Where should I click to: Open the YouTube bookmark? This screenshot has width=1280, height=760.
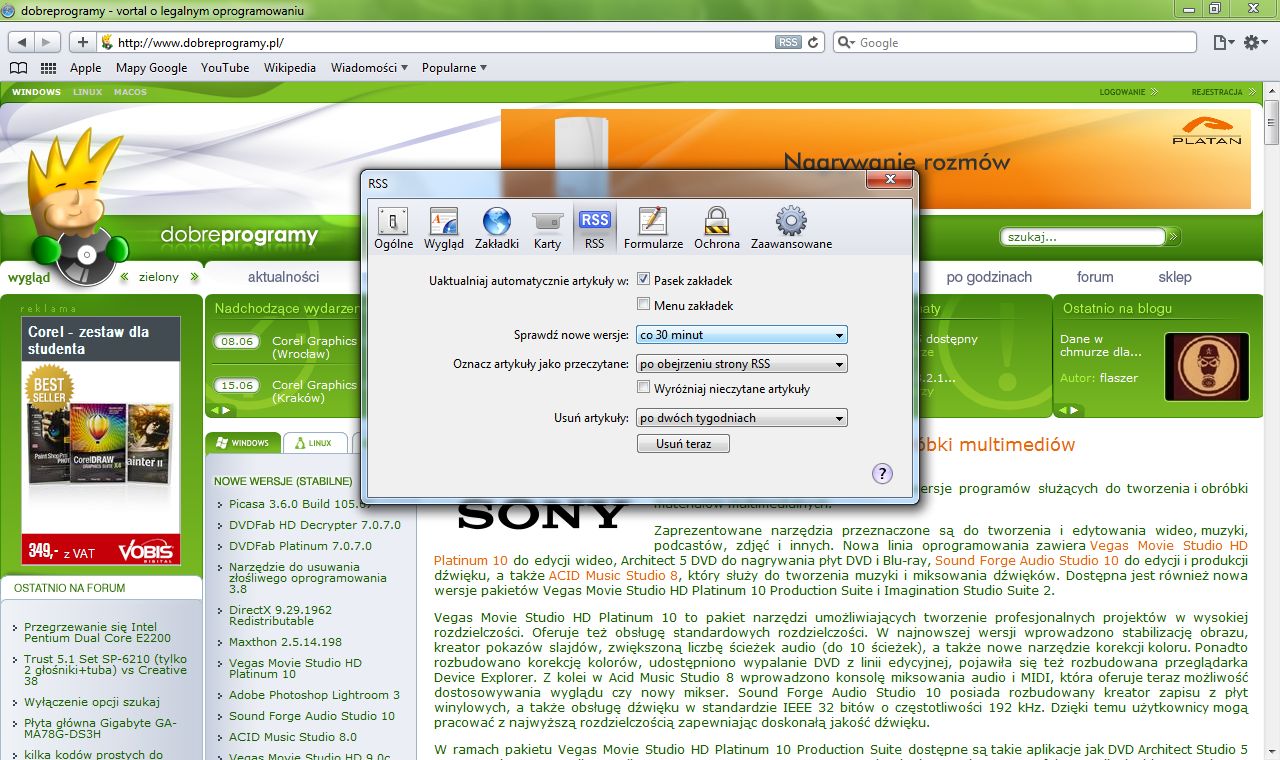point(225,68)
